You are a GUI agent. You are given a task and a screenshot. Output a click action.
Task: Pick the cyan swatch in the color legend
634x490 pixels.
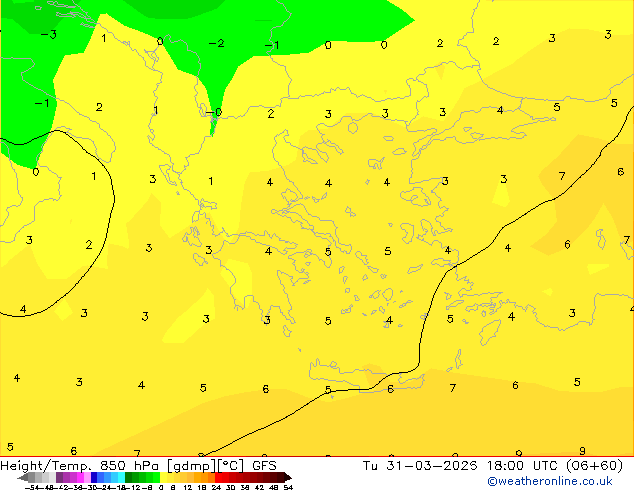click(x=122, y=477)
